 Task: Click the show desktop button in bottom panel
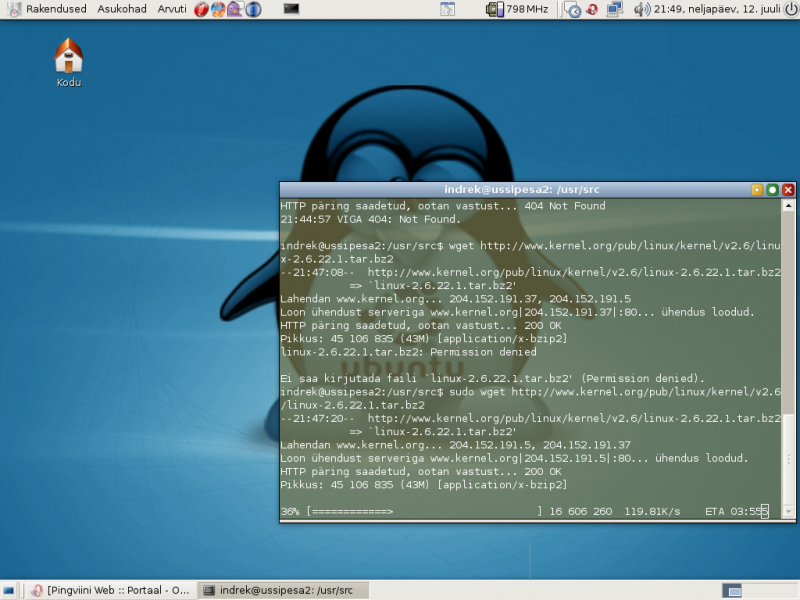[x=9, y=591]
